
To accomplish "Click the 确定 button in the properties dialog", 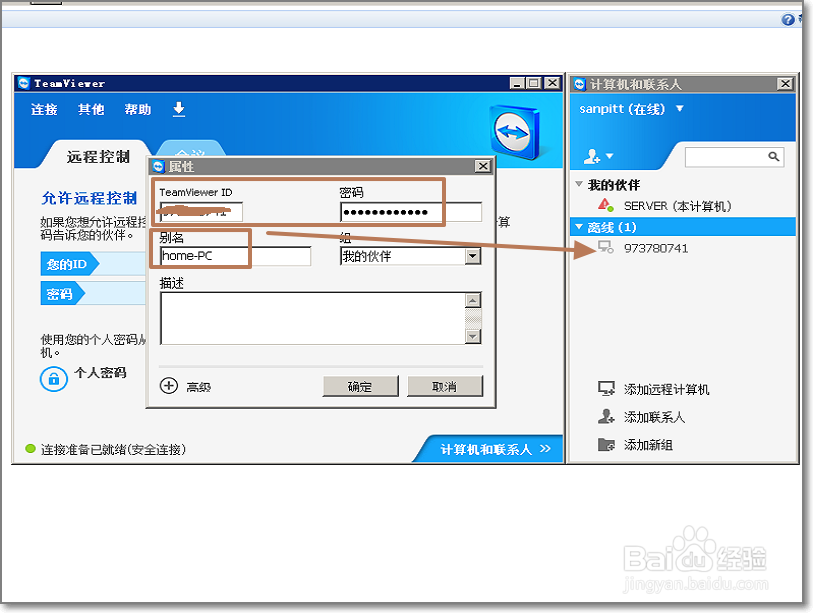I will [x=359, y=385].
